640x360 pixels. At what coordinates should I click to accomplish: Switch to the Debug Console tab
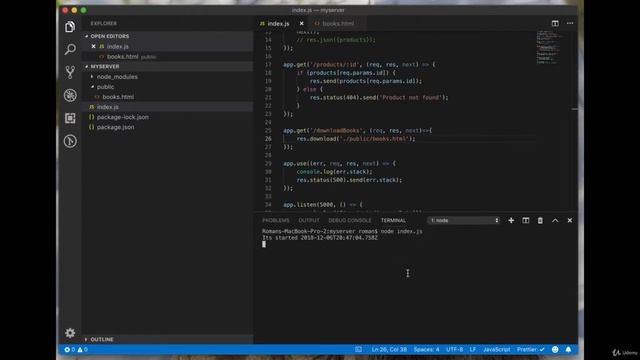pyautogui.click(x=350, y=220)
